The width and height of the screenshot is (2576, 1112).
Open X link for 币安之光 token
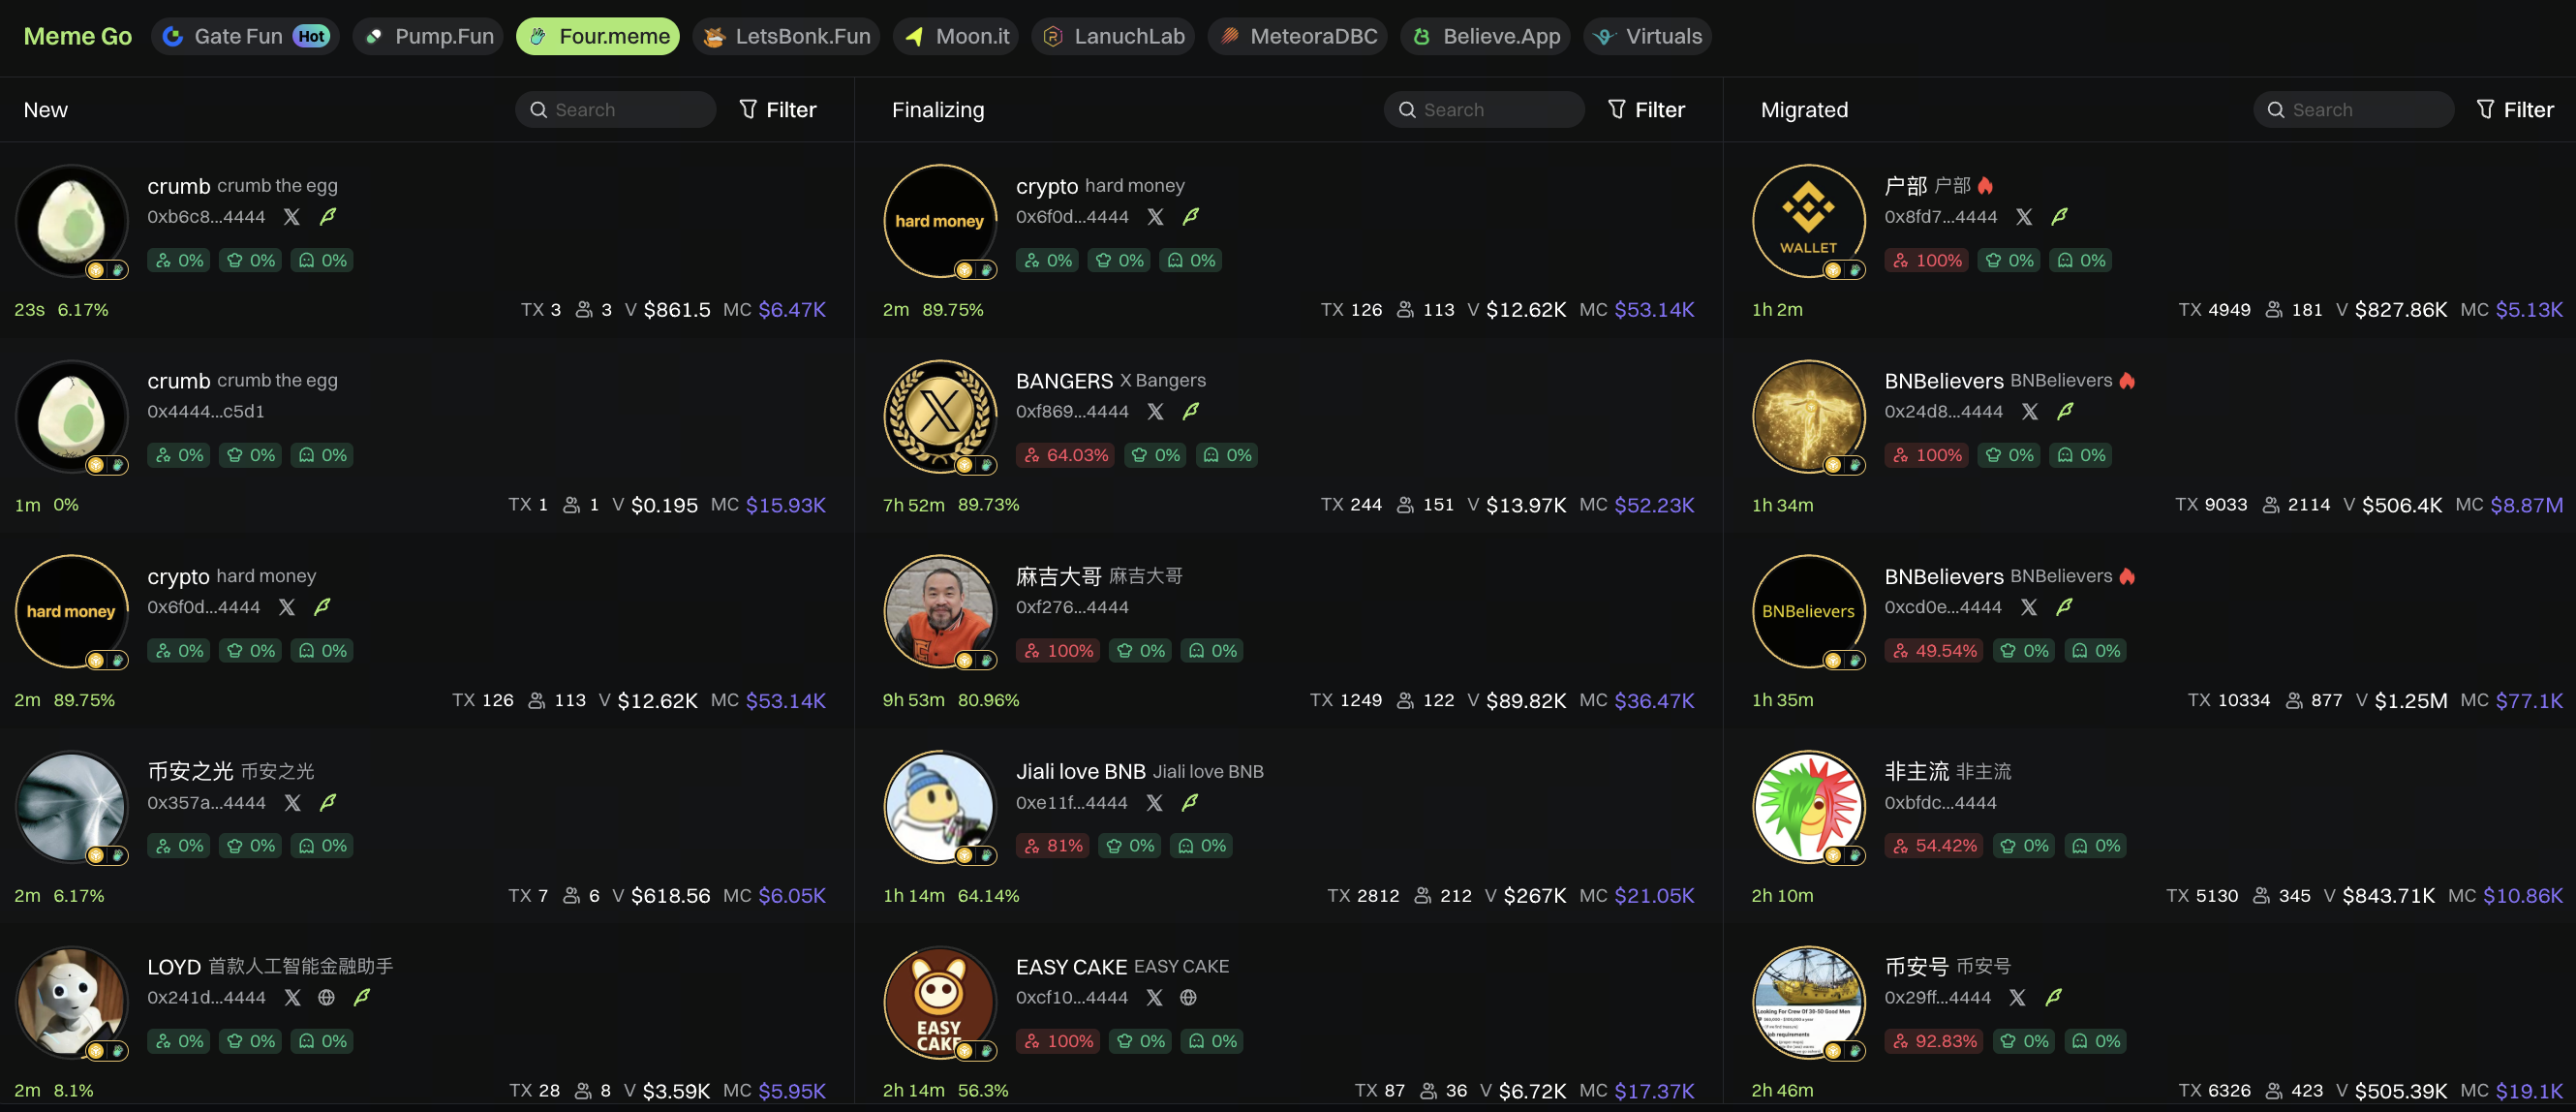pyautogui.click(x=292, y=802)
